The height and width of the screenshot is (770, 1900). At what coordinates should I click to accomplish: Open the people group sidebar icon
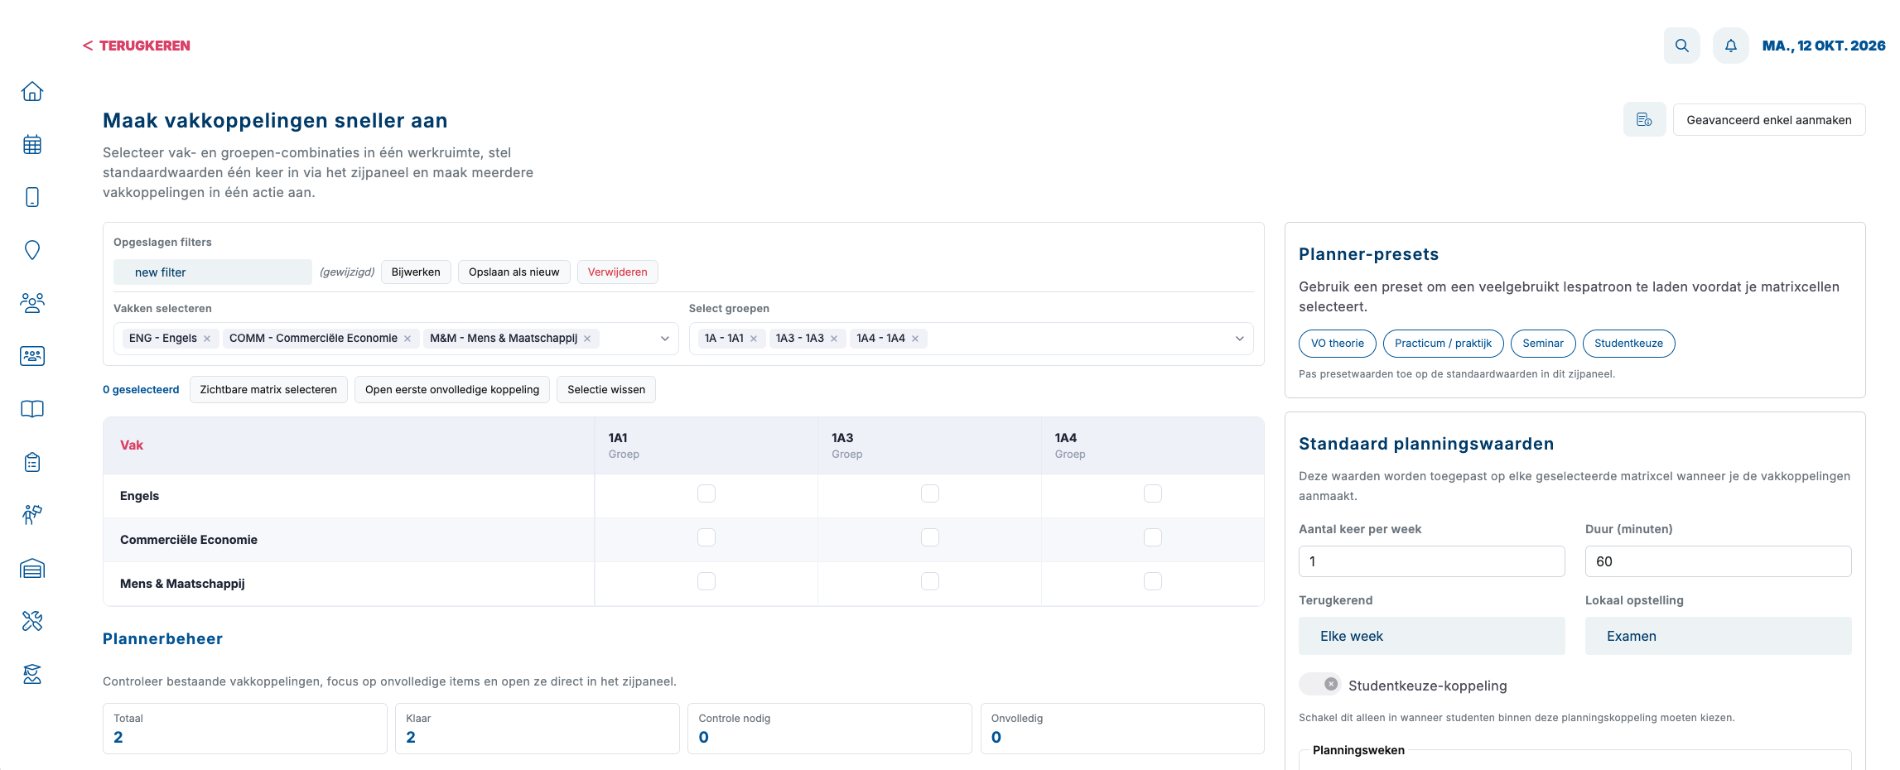click(x=32, y=303)
